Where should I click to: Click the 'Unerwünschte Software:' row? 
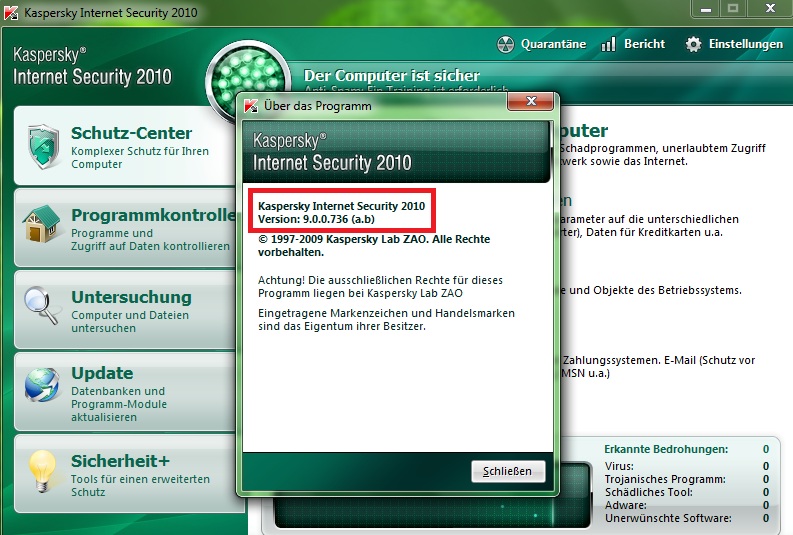(x=687, y=518)
